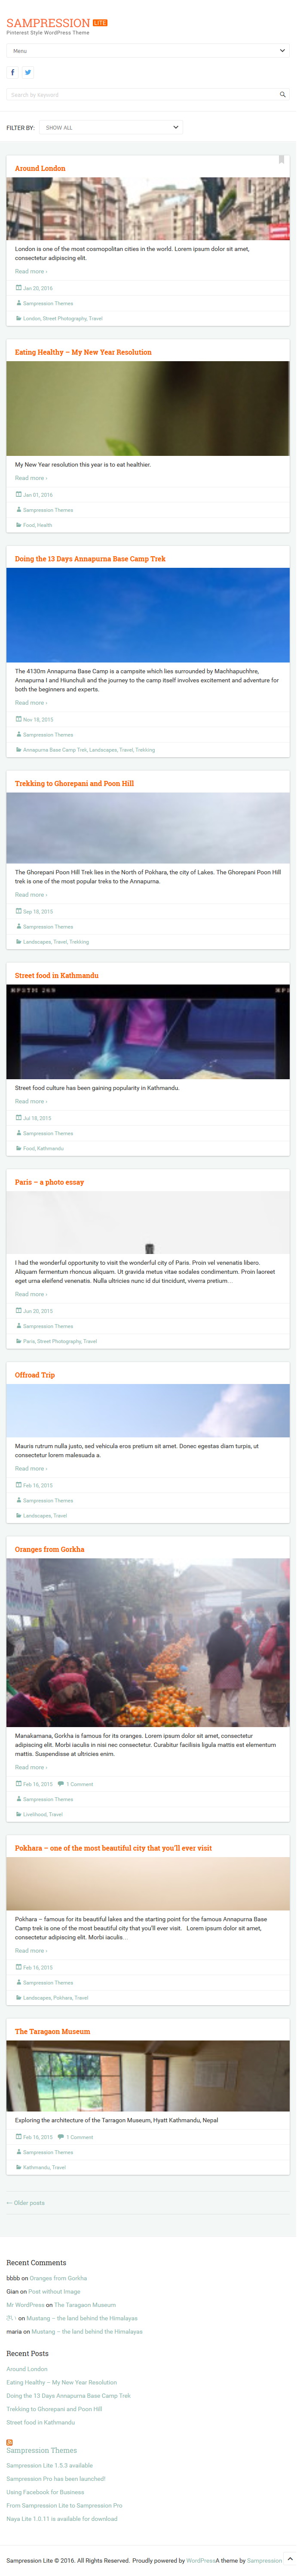Click the search magnifier icon

282,95
